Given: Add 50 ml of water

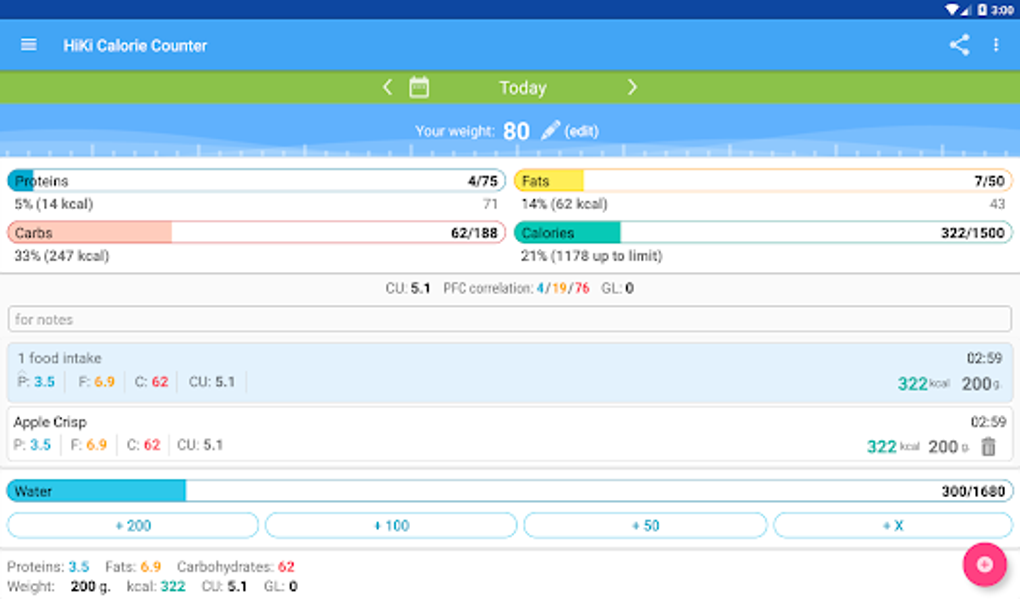Looking at the screenshot, I should [x=645, y=526].
